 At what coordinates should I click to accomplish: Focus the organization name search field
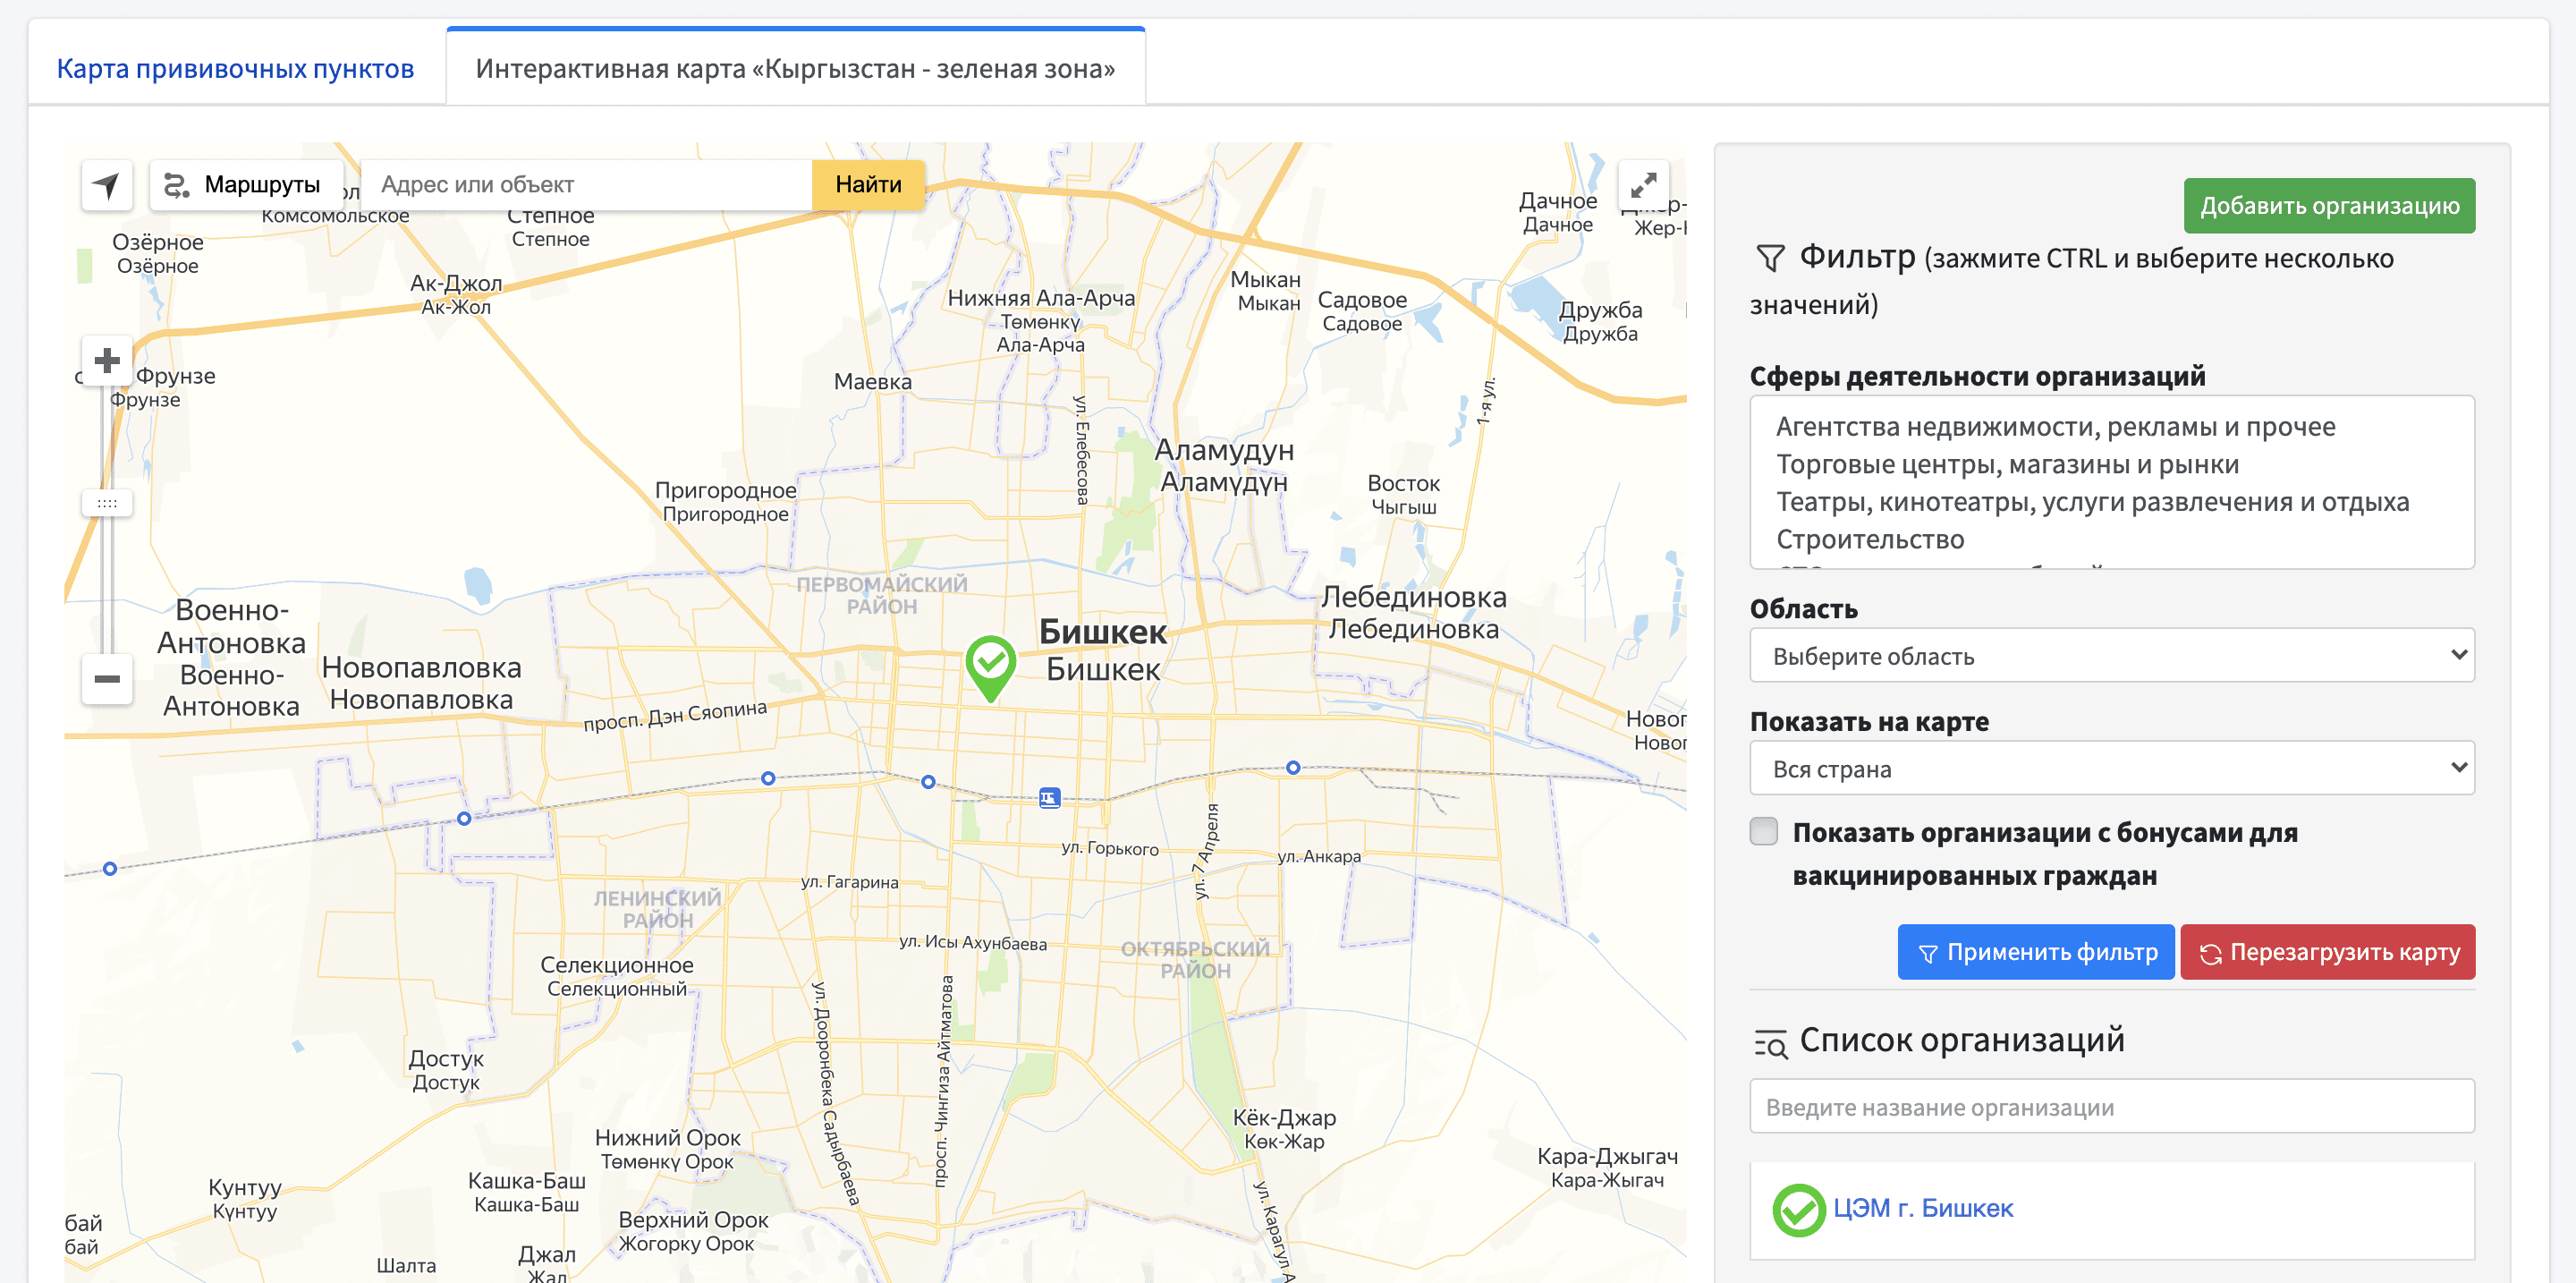pyautogui.click(x=2111, y=1107)
